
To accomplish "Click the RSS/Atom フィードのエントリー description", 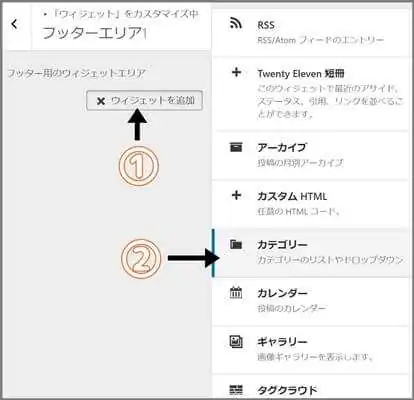I will point(321,40).
